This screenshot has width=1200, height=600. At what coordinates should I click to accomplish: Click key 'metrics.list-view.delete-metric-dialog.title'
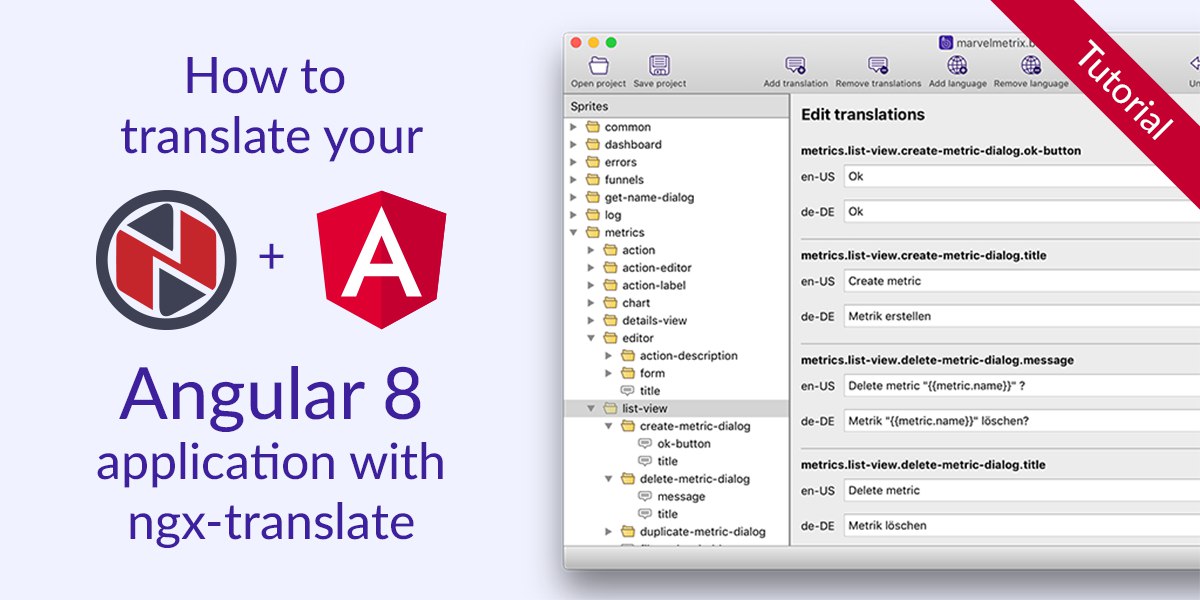[x=923, y=464]
